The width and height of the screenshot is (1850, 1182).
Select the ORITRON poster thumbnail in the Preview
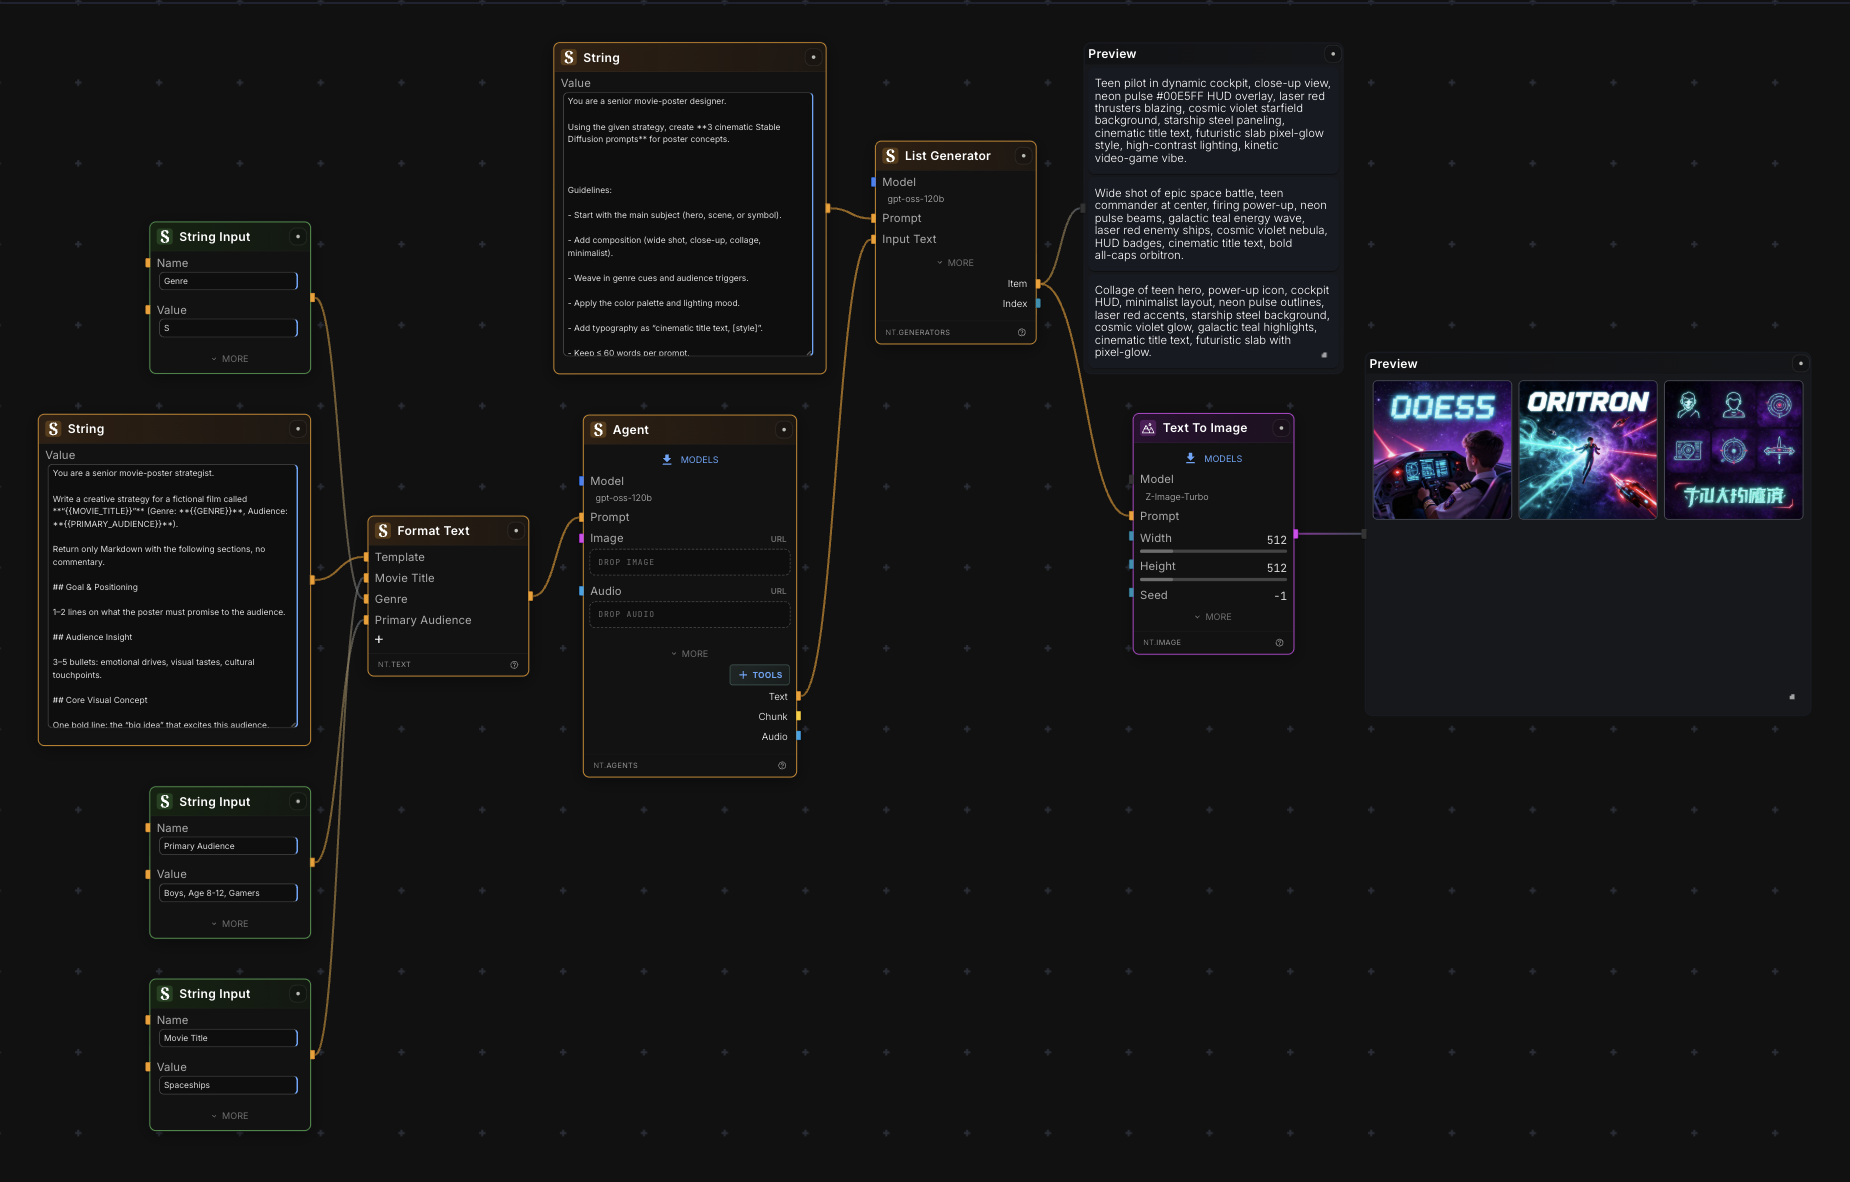1588,449
